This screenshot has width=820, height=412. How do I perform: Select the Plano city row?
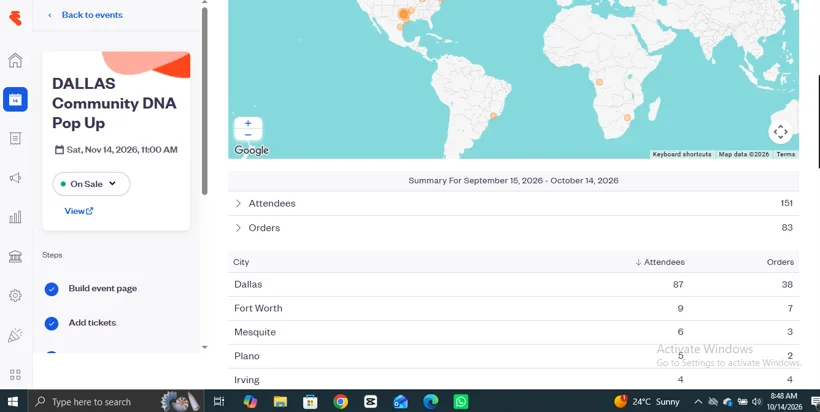click(514, 356)
